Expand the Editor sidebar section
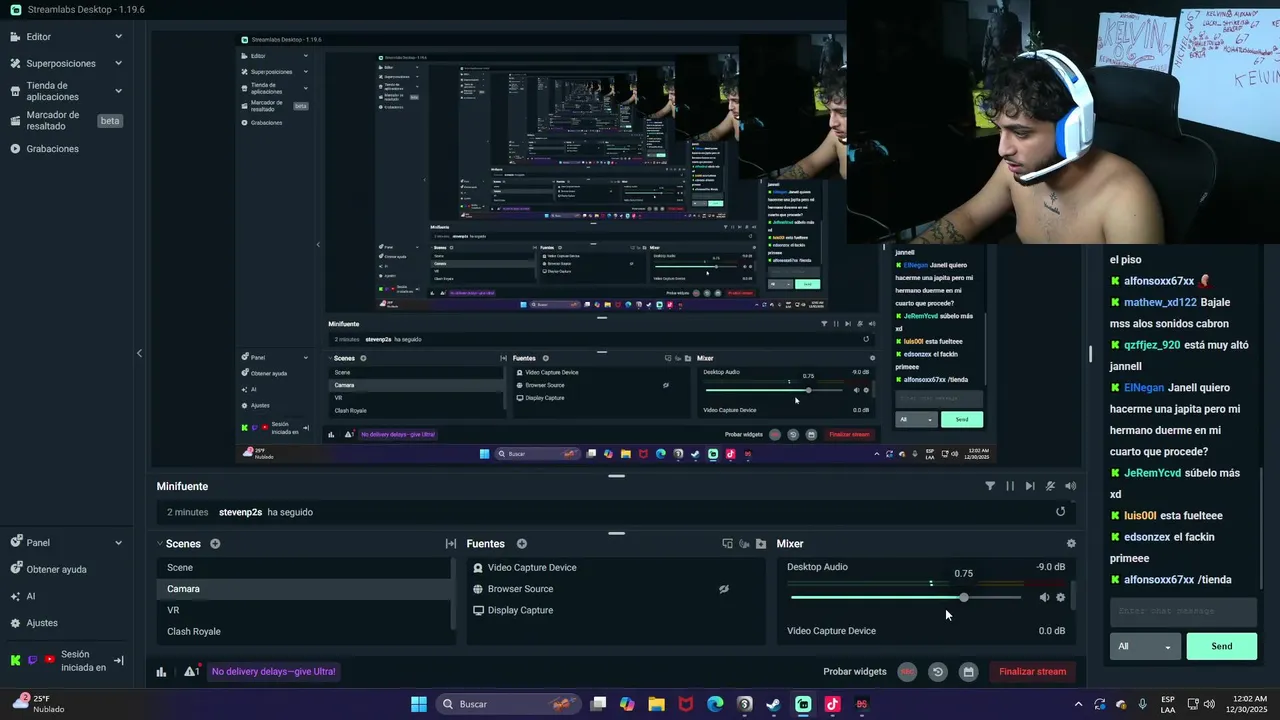 [118, 37]
